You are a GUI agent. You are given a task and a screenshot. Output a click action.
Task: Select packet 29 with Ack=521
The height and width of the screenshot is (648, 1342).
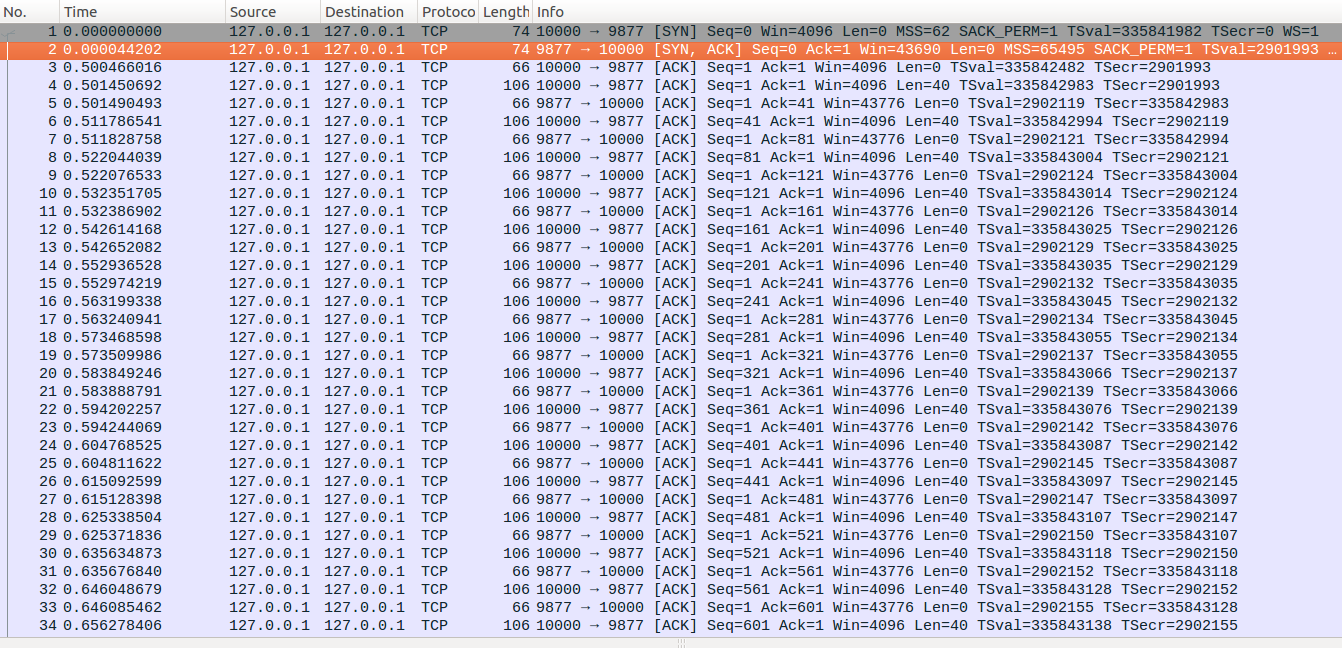point(671,535)
